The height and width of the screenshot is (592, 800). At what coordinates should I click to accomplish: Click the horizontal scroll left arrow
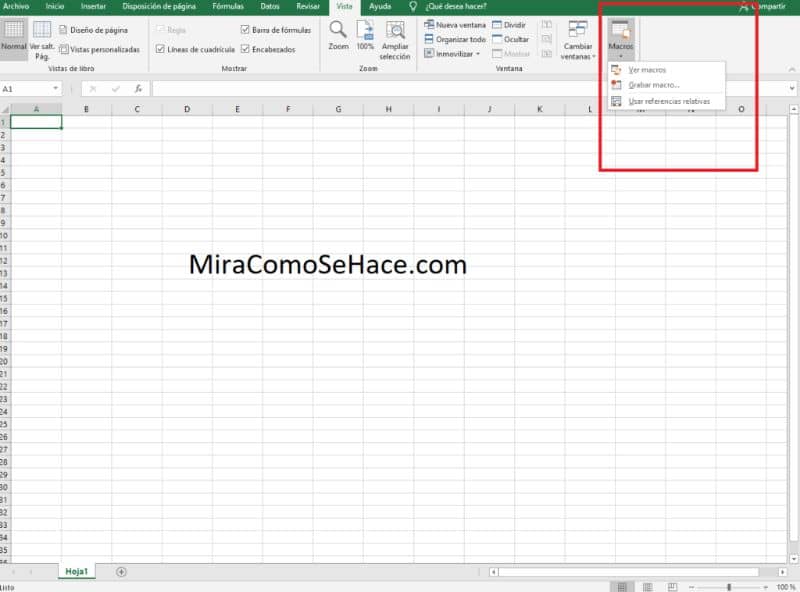(493, 572)
